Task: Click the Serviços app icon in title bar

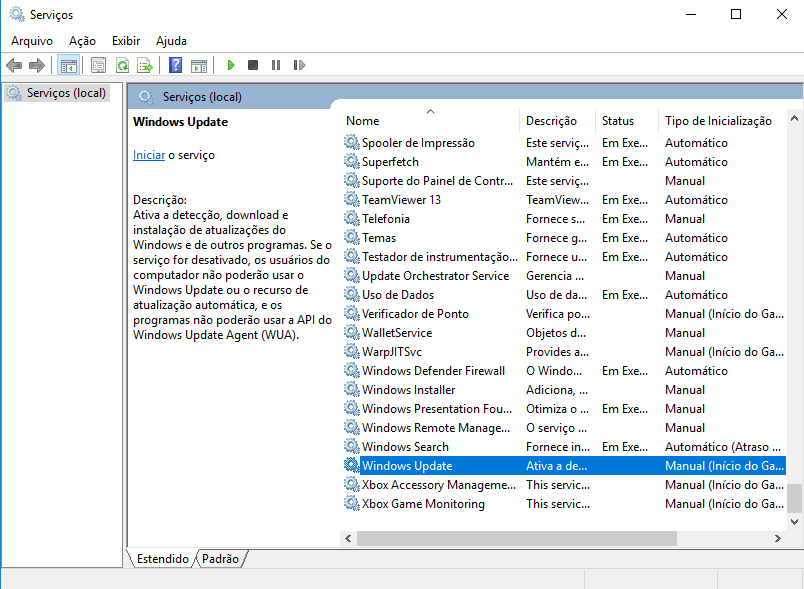Action: coord(17,14)
